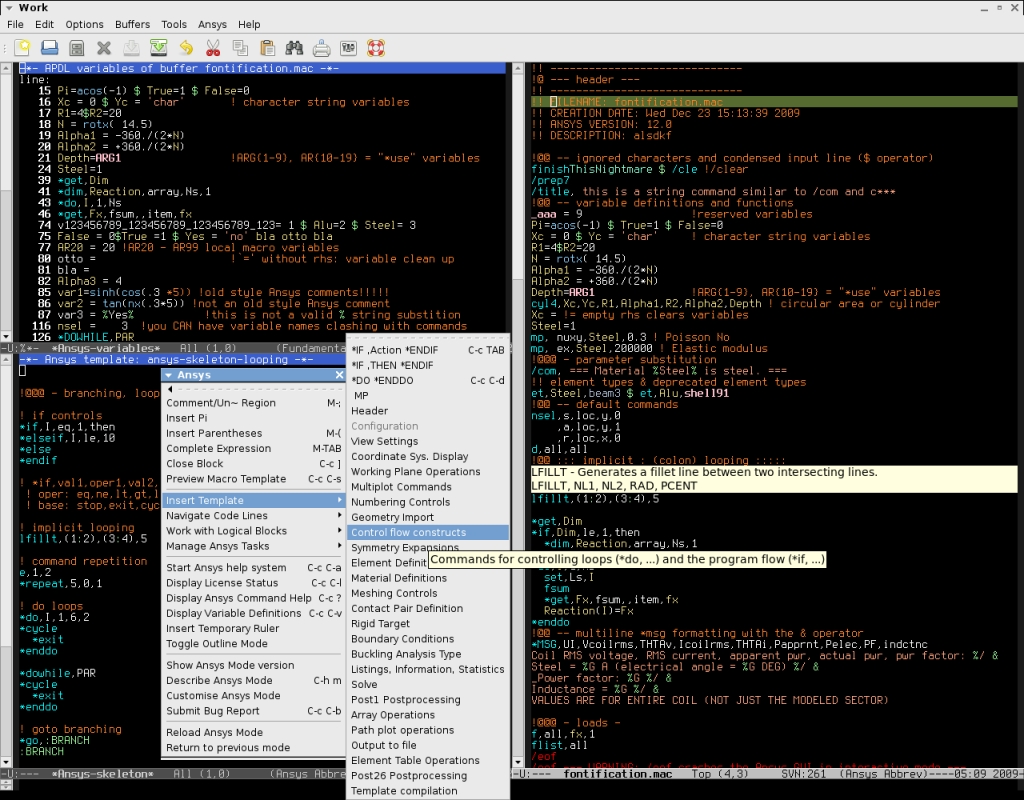The width and height of the screenshot is (1024, 800).
Task: Save buffer as with green arrow icon
Action: click(159, 48)
